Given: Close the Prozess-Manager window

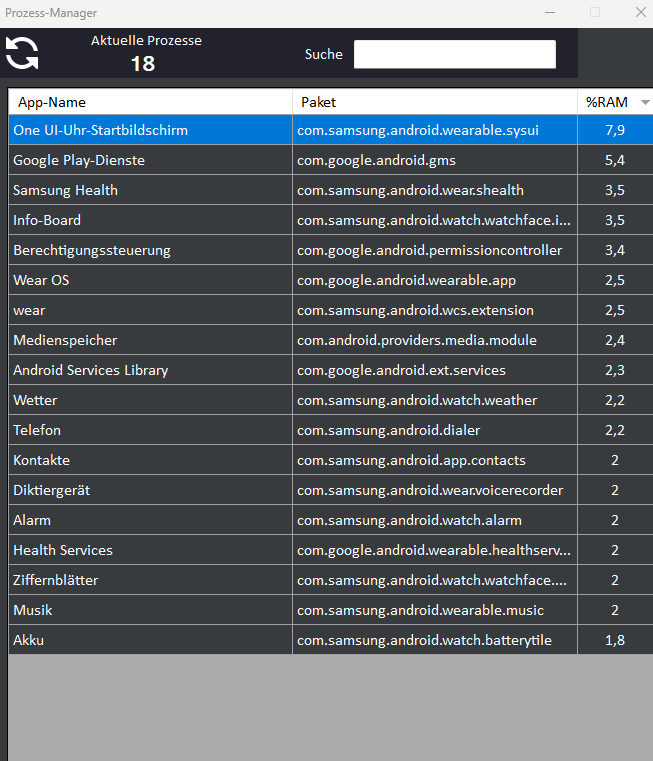Looking at the screenshot, I should pos(640,13).
